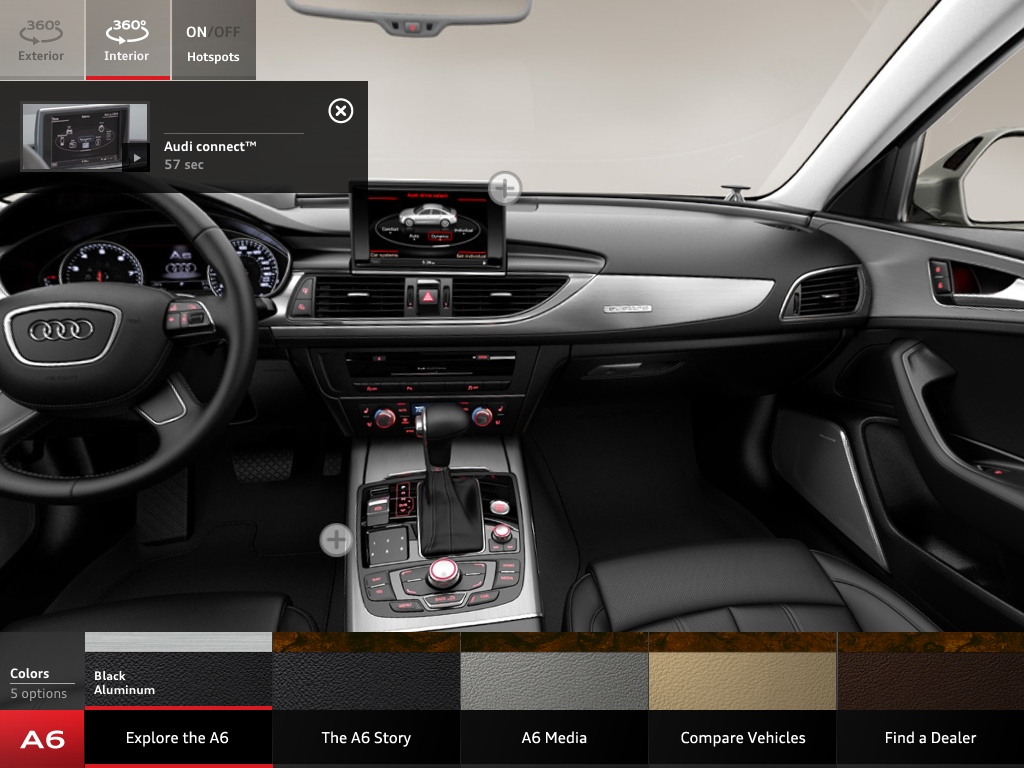Open the A6 Media section
The image size is (1024, 768).
click(553, 738)
